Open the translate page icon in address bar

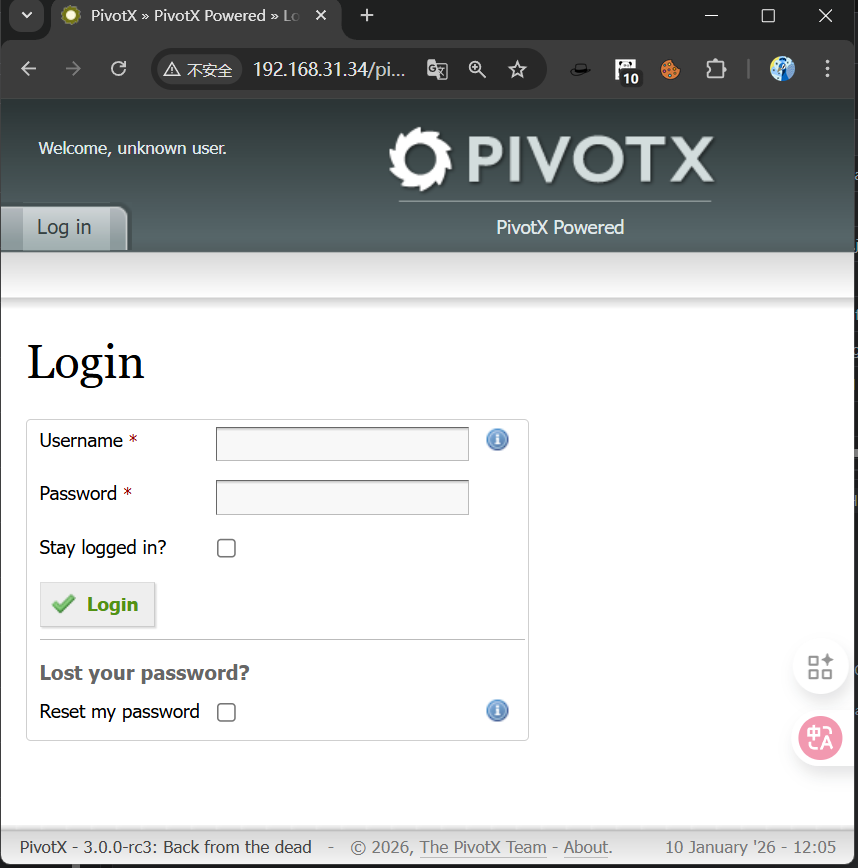pyautogui.click(x=437, y=69)
